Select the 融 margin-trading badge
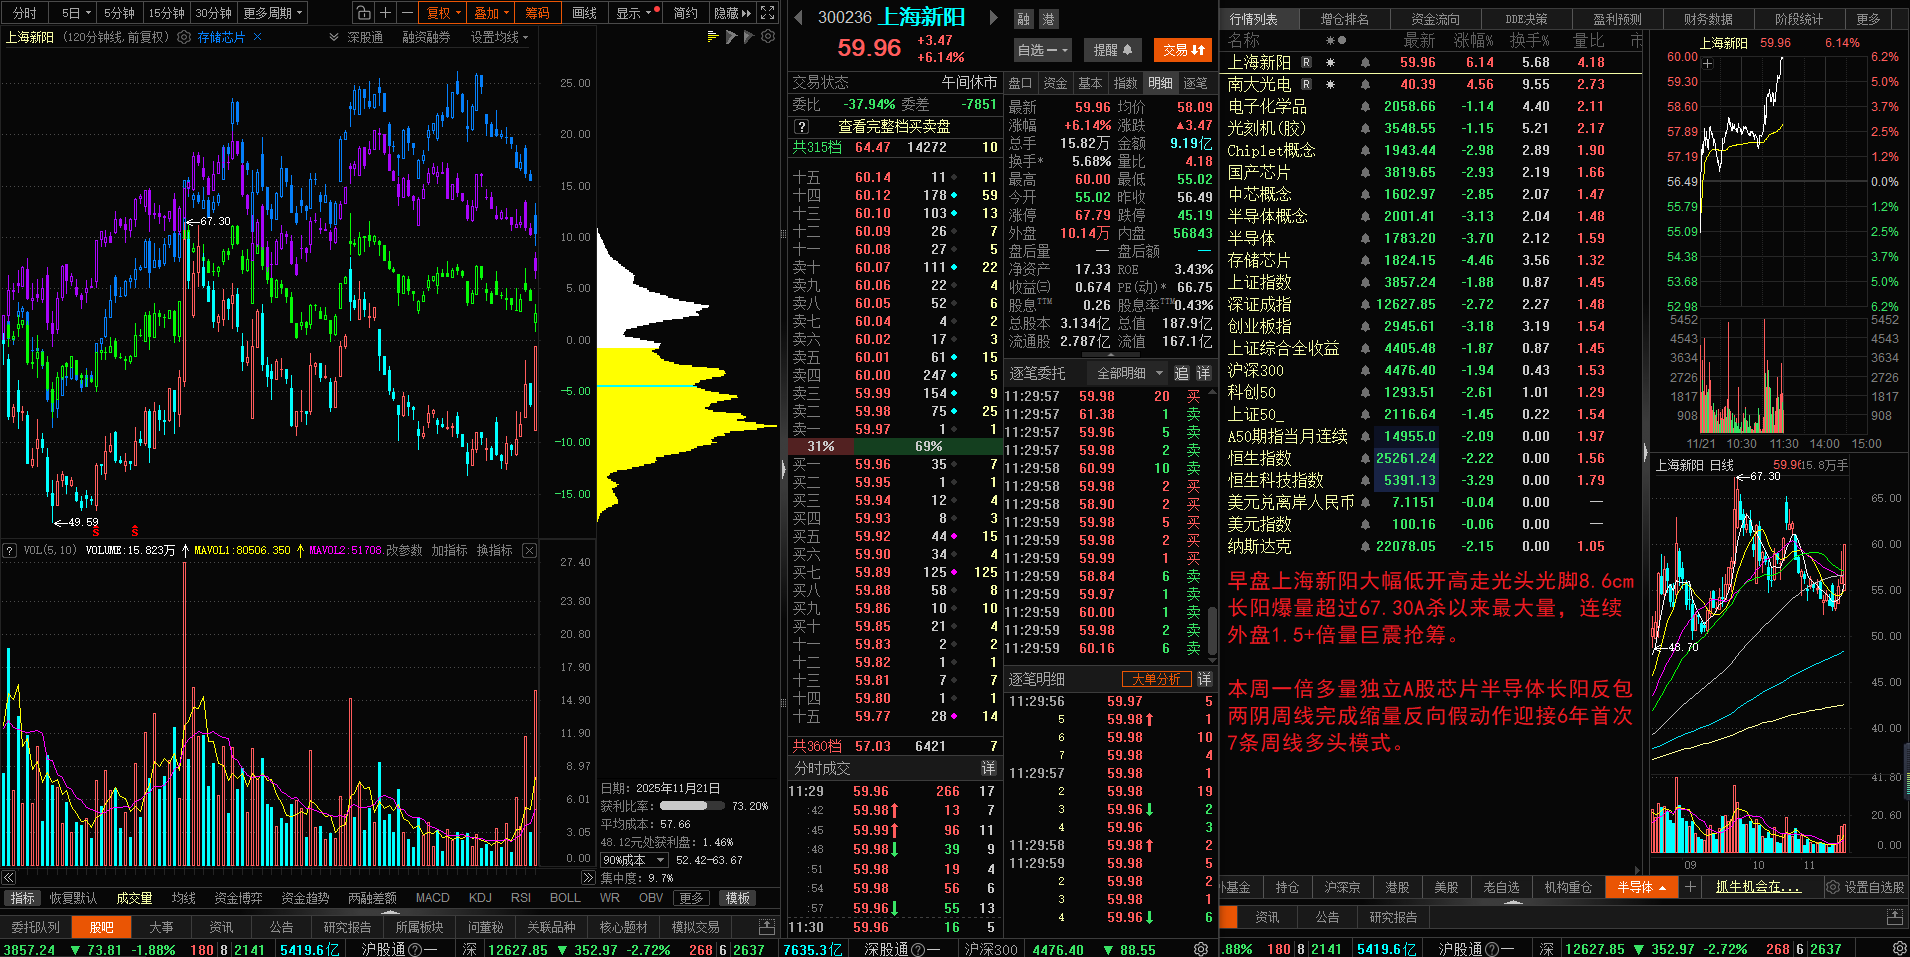 [x=1023, y=19]
